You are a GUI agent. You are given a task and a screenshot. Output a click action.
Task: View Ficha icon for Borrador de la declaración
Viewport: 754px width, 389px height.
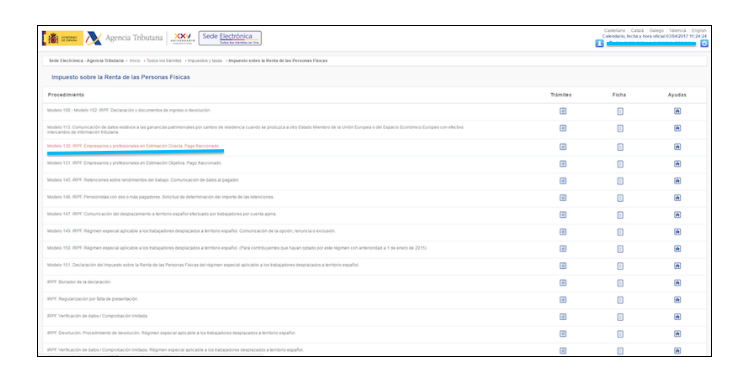620,283
